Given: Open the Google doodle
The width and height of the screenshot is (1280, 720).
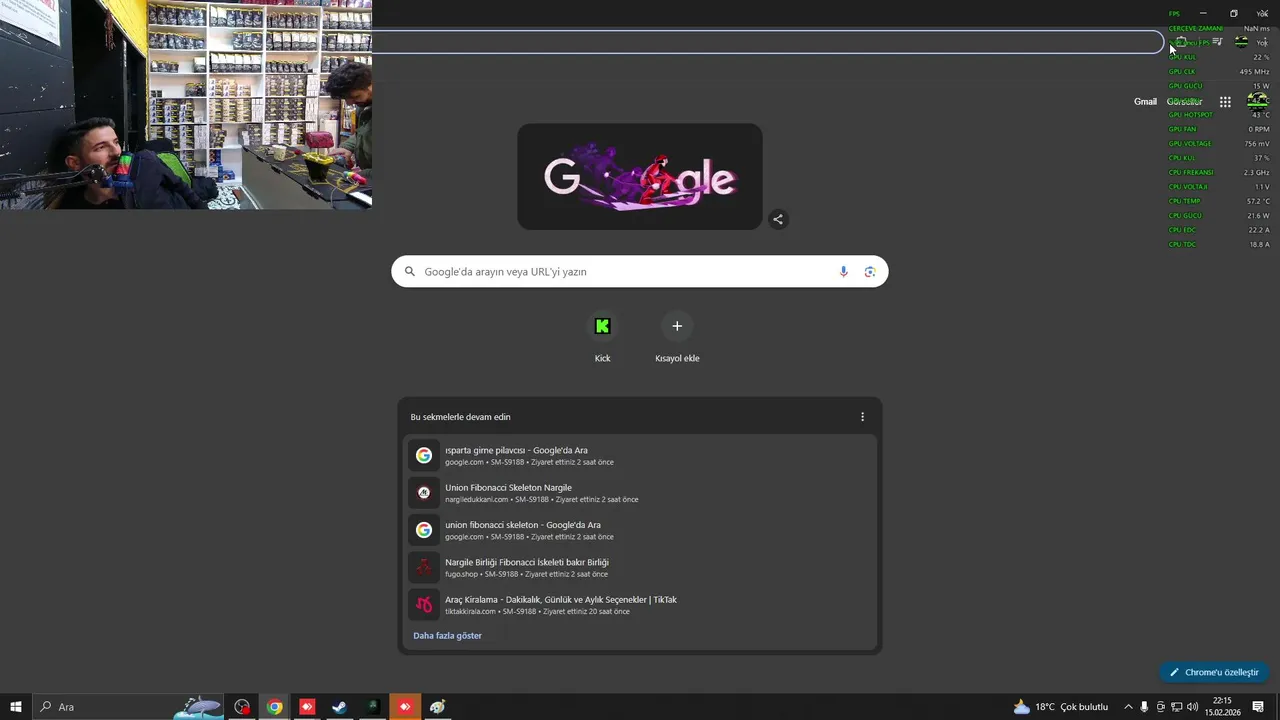Looking at the screenshot, I should (x=640, y=177).
